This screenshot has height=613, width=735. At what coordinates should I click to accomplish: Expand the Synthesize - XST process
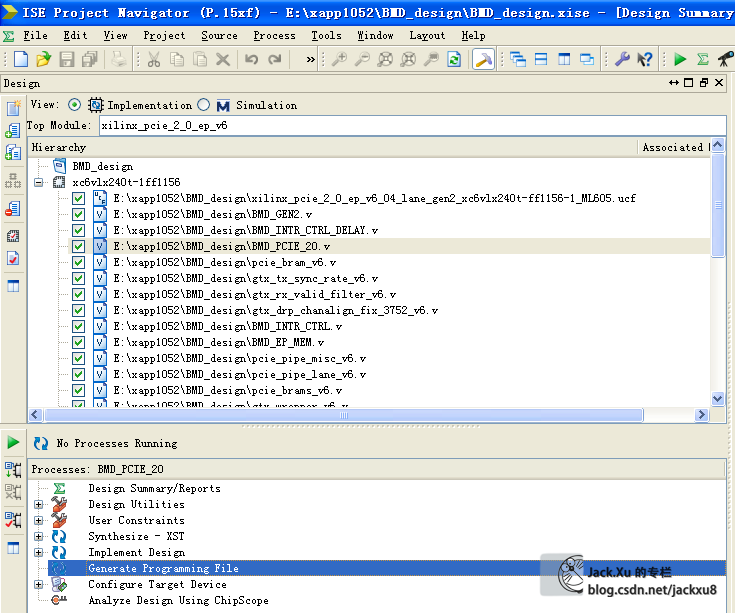pyautogui.click(x=38, y=536)
